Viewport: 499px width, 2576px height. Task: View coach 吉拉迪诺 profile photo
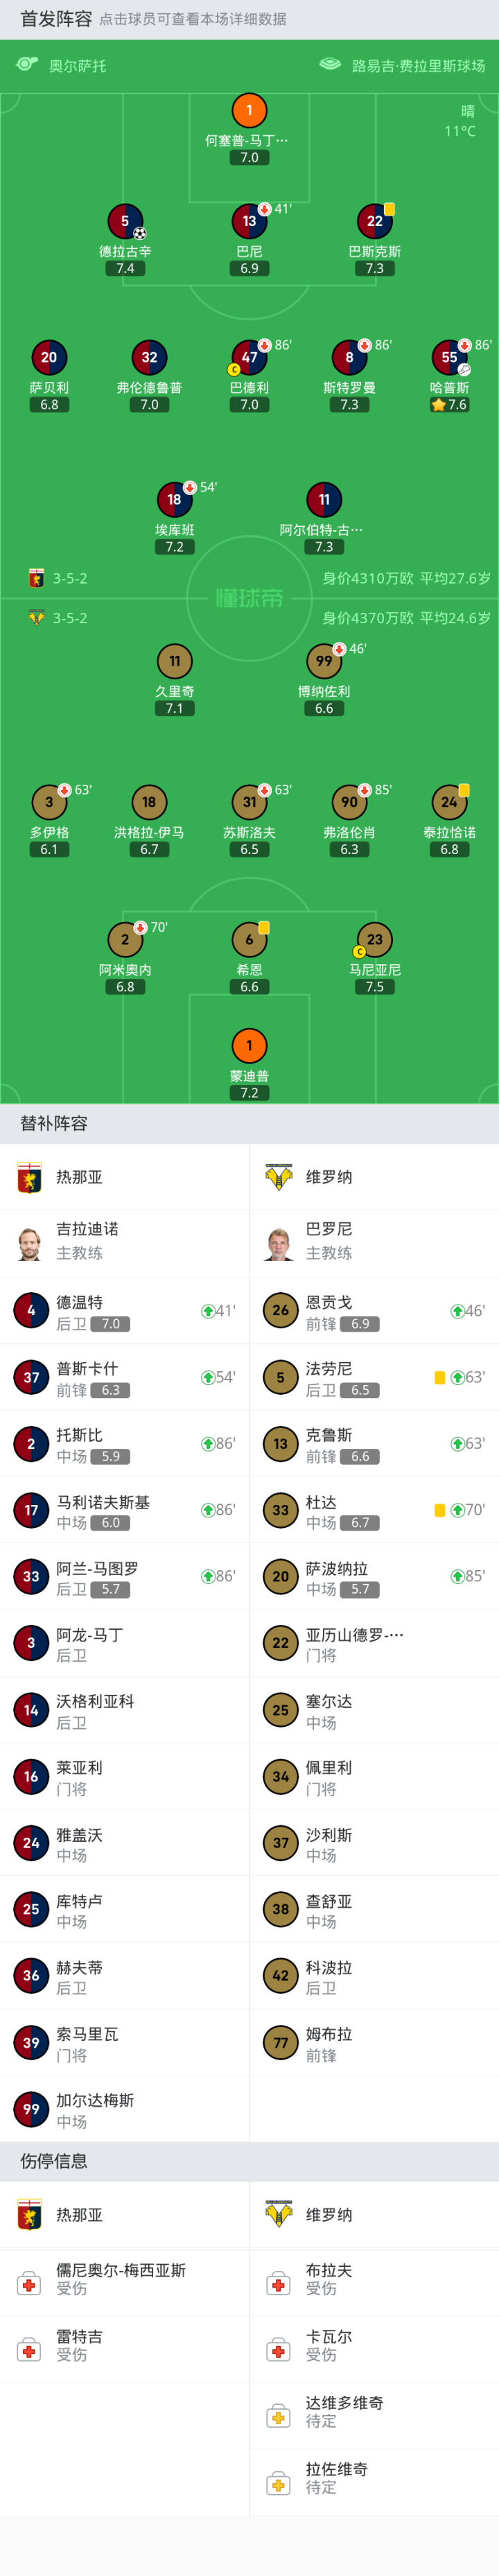pos(30,1243)
